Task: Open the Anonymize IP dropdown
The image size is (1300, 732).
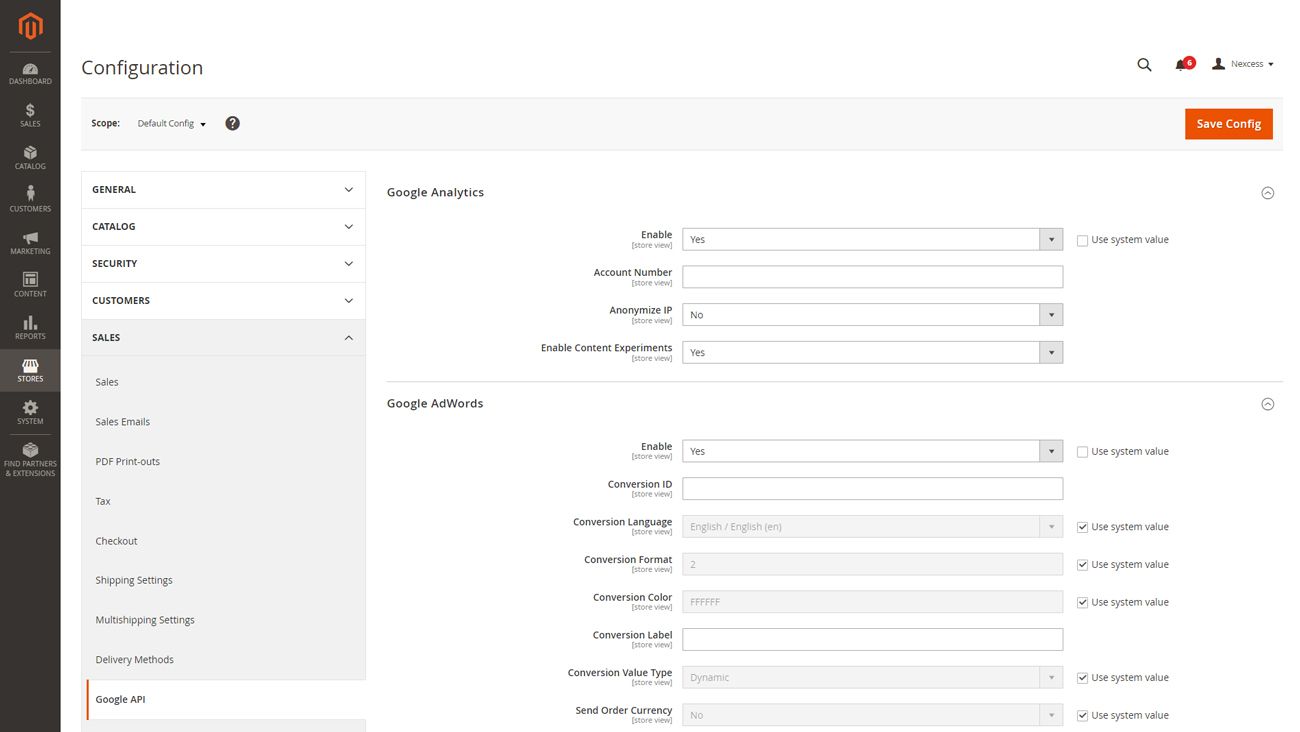Action: pos(1051,314)
